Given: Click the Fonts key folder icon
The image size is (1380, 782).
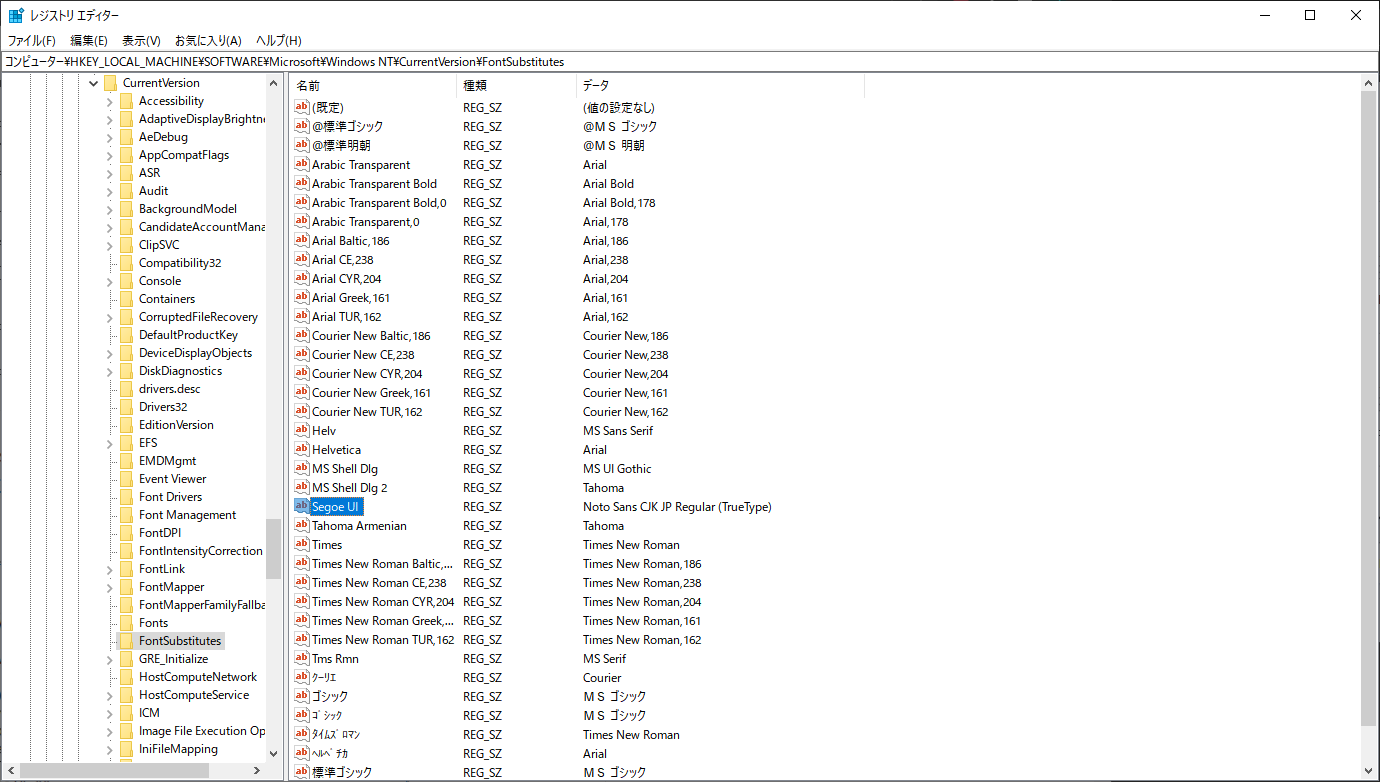Looking at the screenshot, I should [x=126, y=623].
